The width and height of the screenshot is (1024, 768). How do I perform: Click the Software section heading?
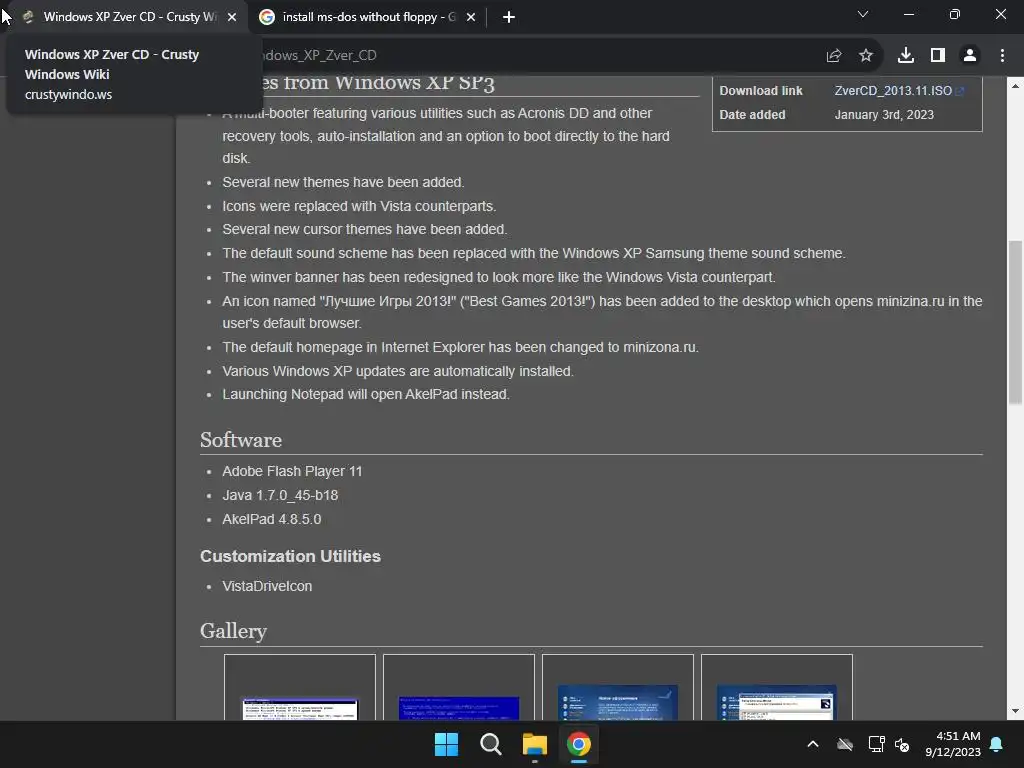coord(241,440)
